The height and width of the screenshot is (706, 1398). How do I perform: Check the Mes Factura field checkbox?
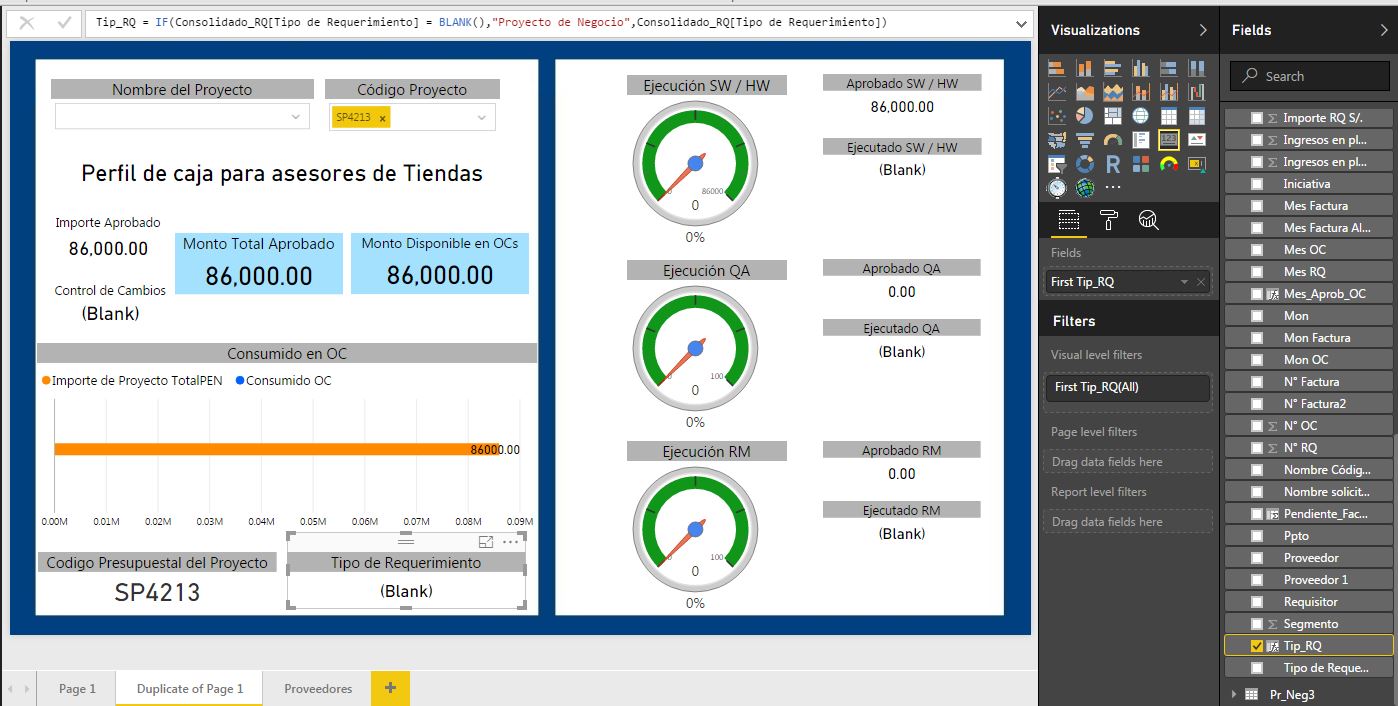[1257, 206]
